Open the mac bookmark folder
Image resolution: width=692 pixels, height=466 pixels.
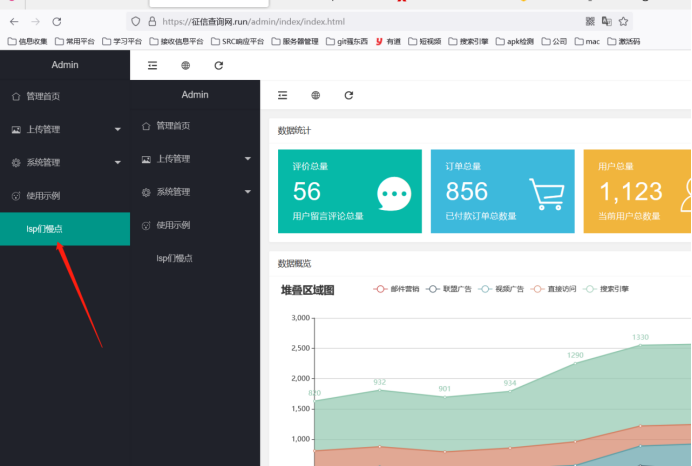tap(587, 41)
